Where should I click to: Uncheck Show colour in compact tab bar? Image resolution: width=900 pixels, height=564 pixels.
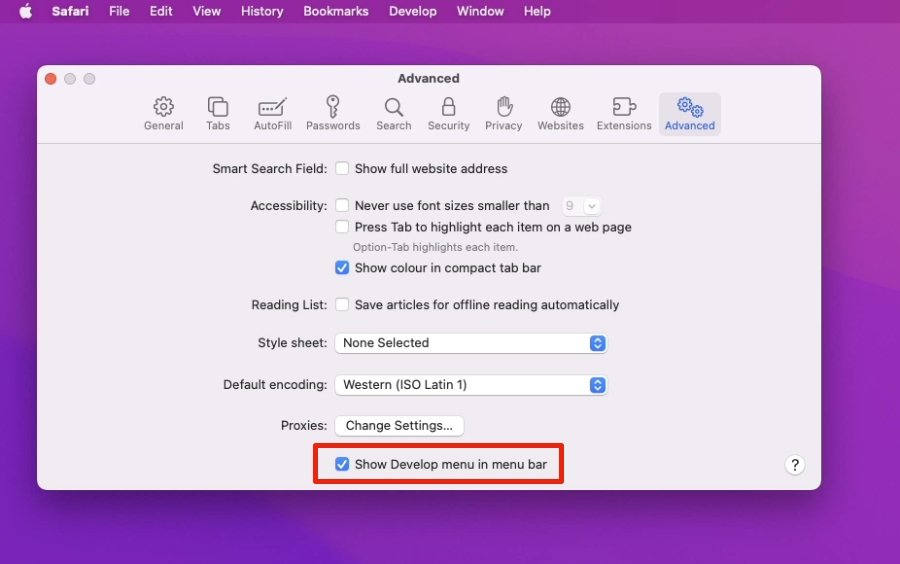pyautogui.click(x=342, y=268)
